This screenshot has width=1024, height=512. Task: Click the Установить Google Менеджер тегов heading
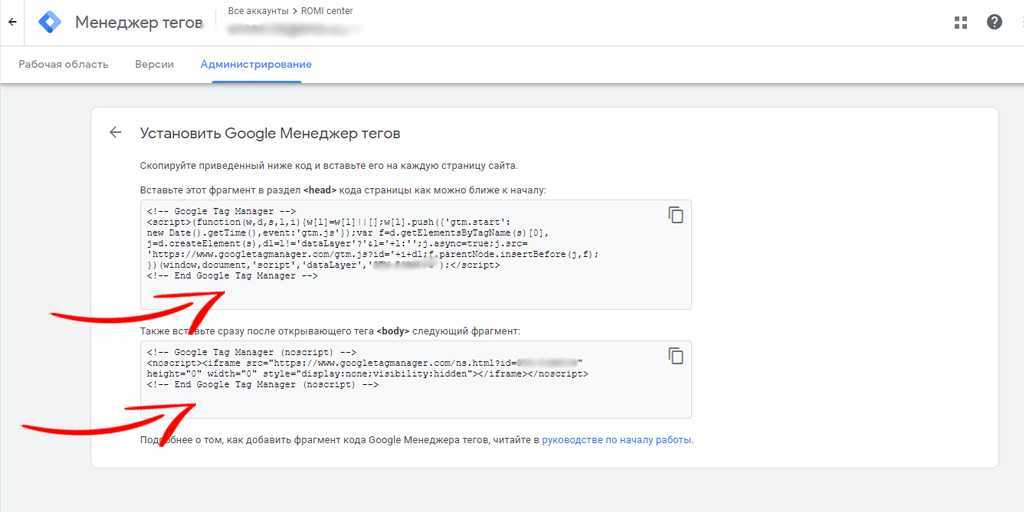coord(270,133)
